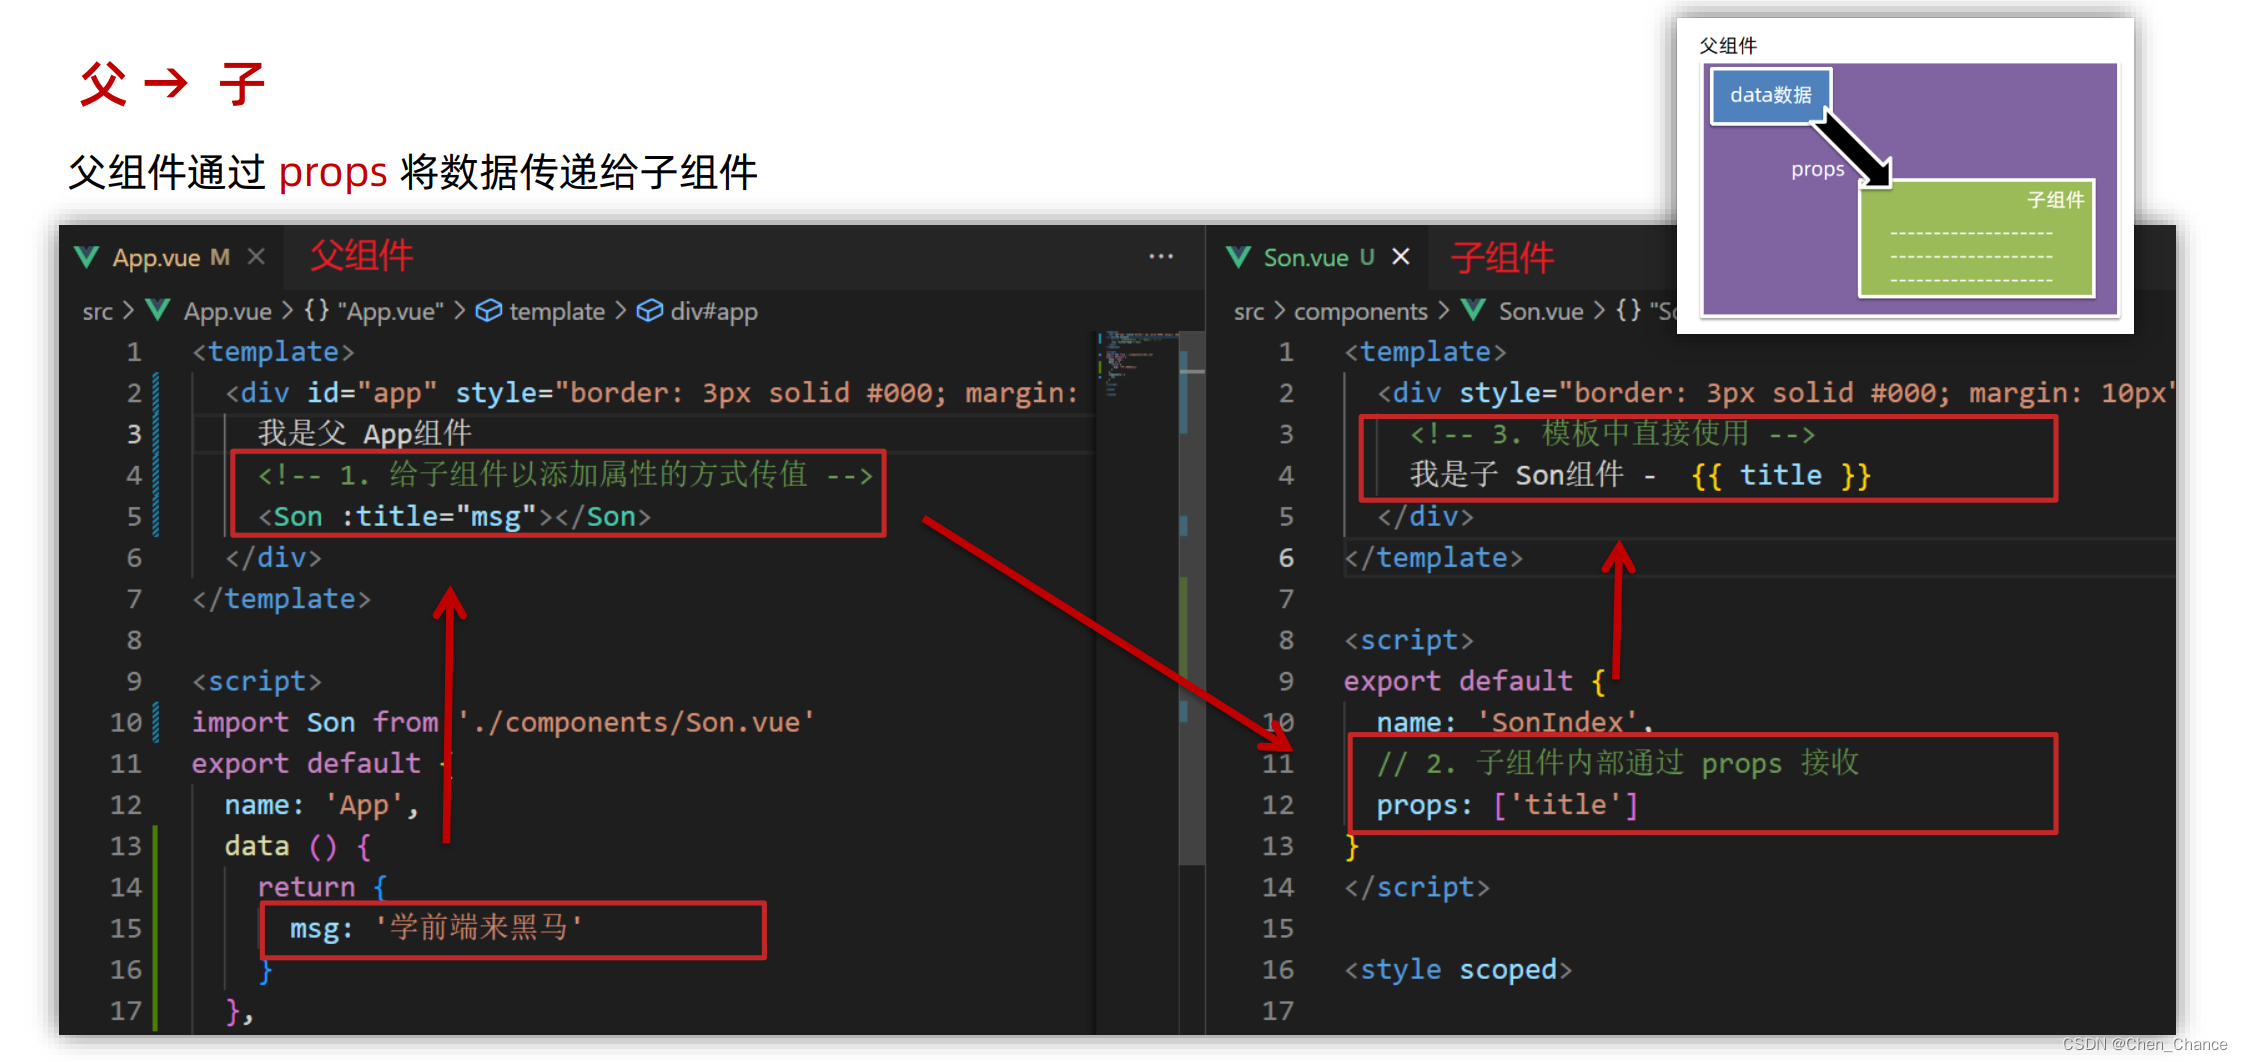
Task: Select div#app breadcrumb segment
Action: [x=714, y=311]
